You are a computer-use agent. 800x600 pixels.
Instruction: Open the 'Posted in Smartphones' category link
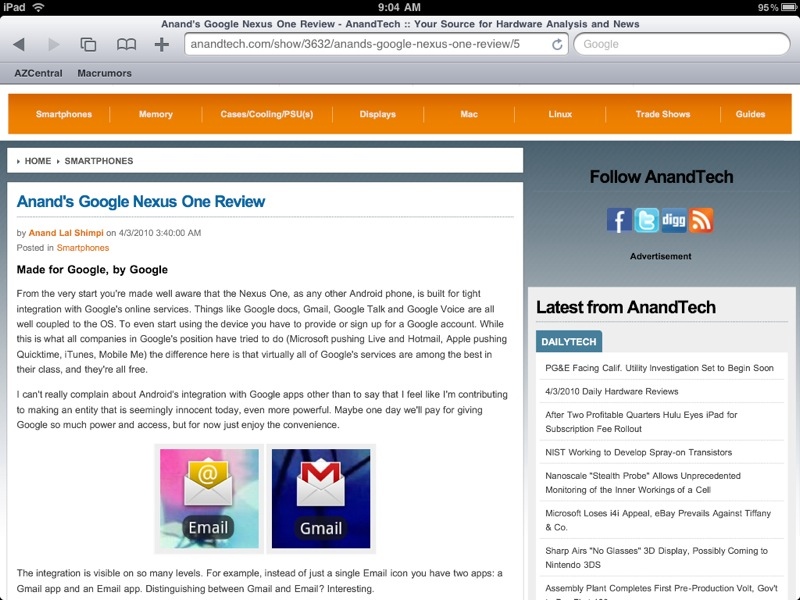(x=83, y=248)
